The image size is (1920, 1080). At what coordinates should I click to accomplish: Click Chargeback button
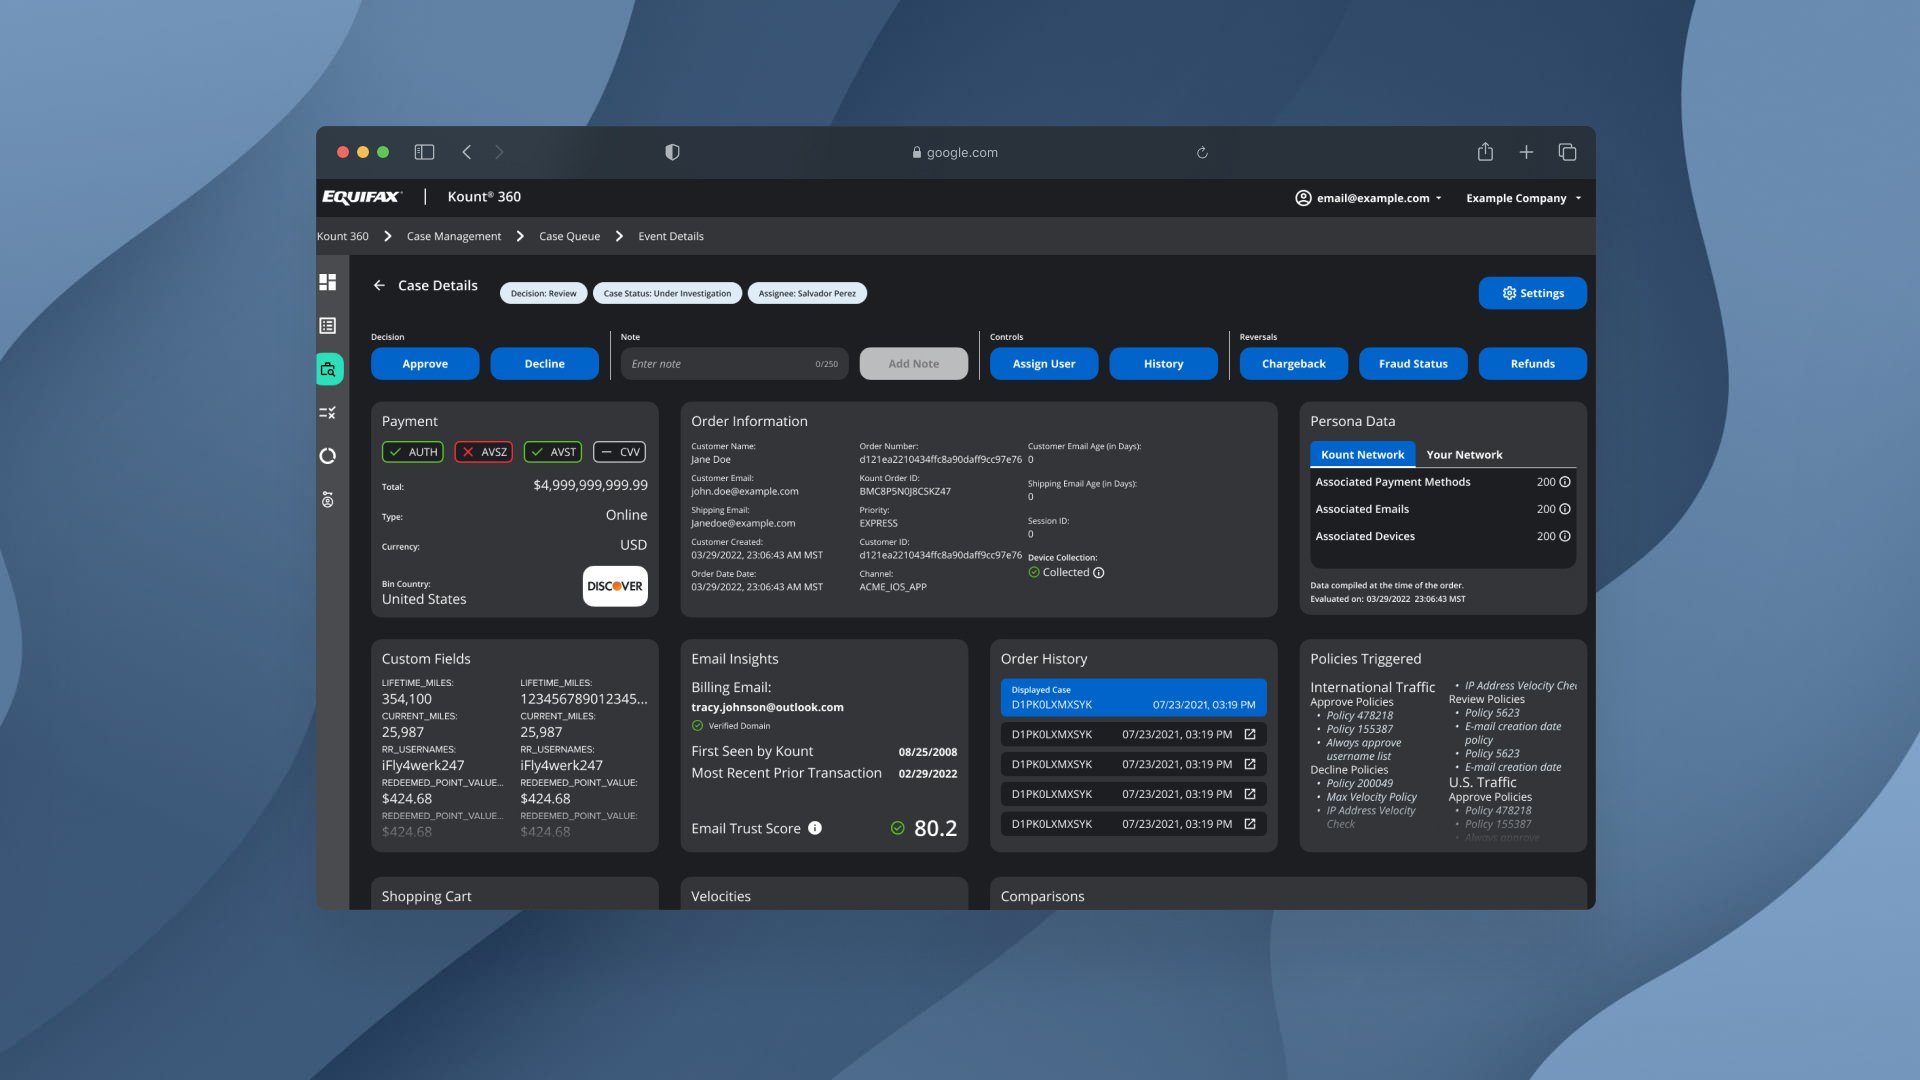1294,364
